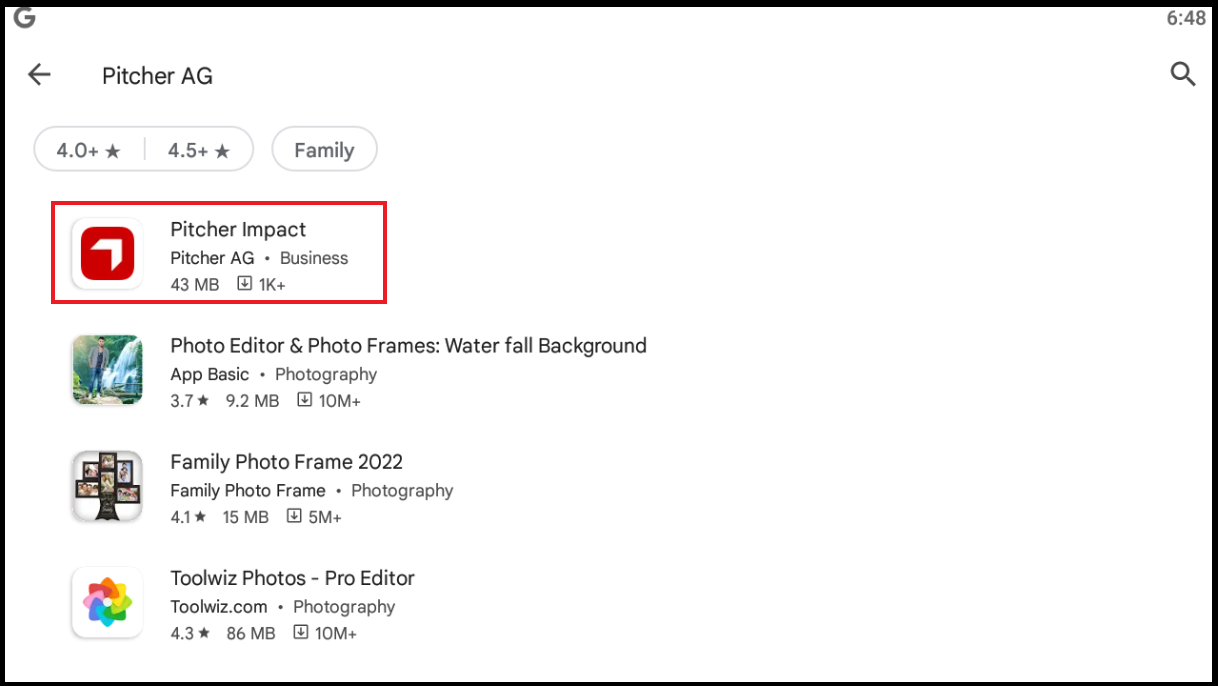This screenshot has height=686, width=1218.
Task: Click the Photography category under Family Photo Frame
Action: click(402, 490)
